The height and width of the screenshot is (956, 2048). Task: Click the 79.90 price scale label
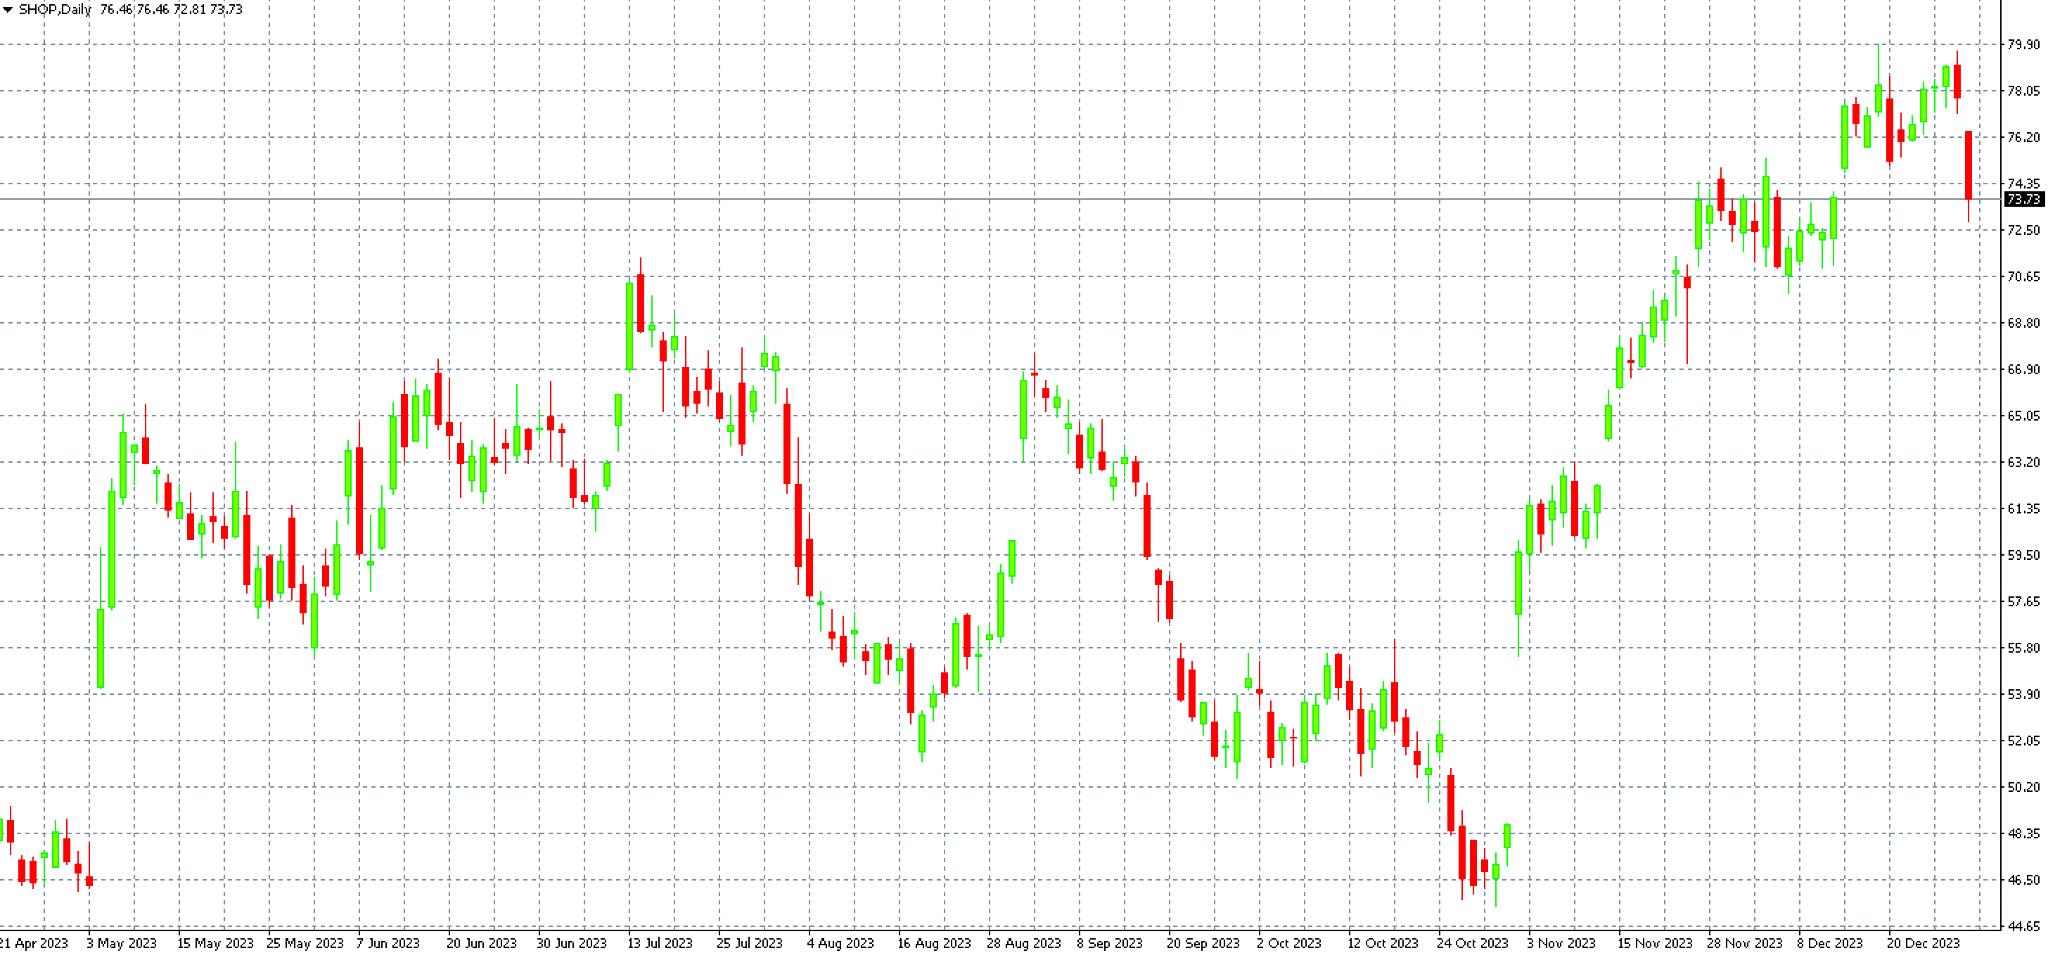click(2023, 45)
